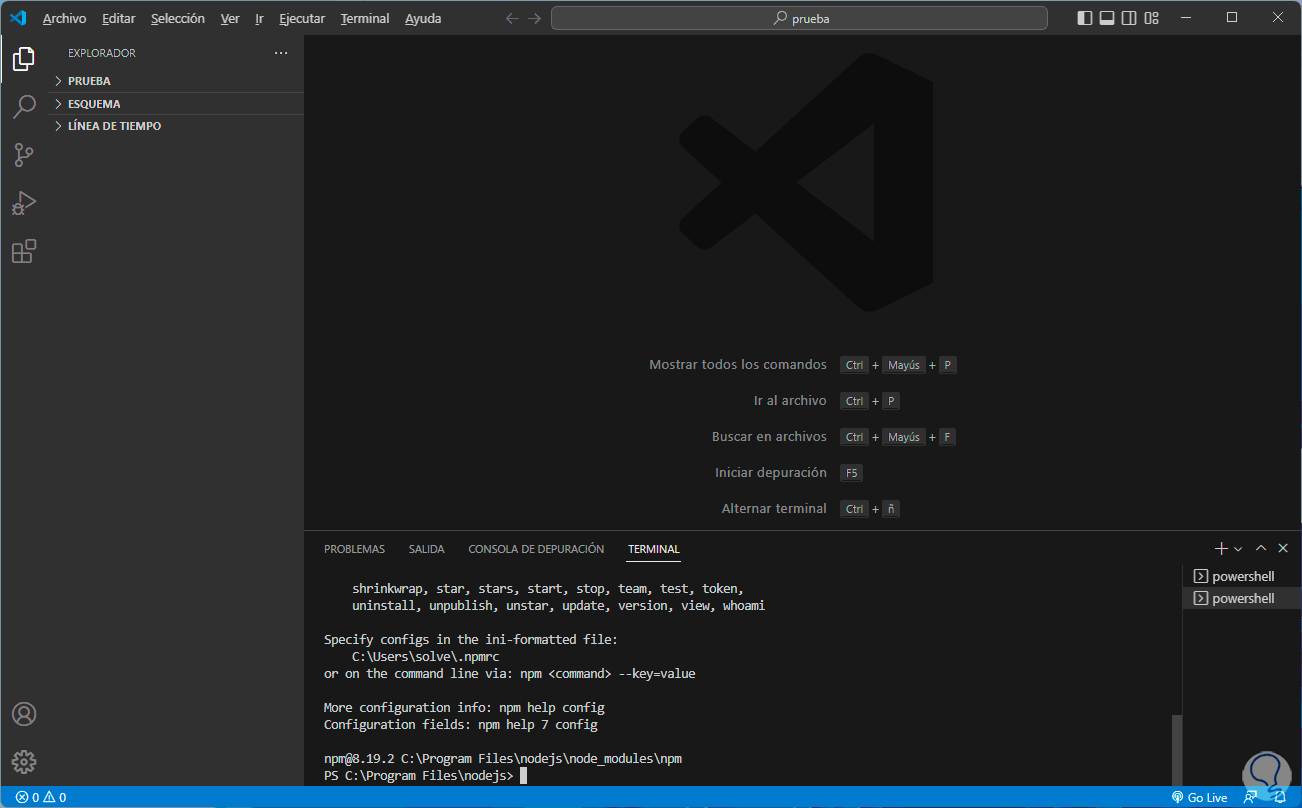Open the new terminal launch profile dropdown
The image size is (1302, 808).
1238,549
